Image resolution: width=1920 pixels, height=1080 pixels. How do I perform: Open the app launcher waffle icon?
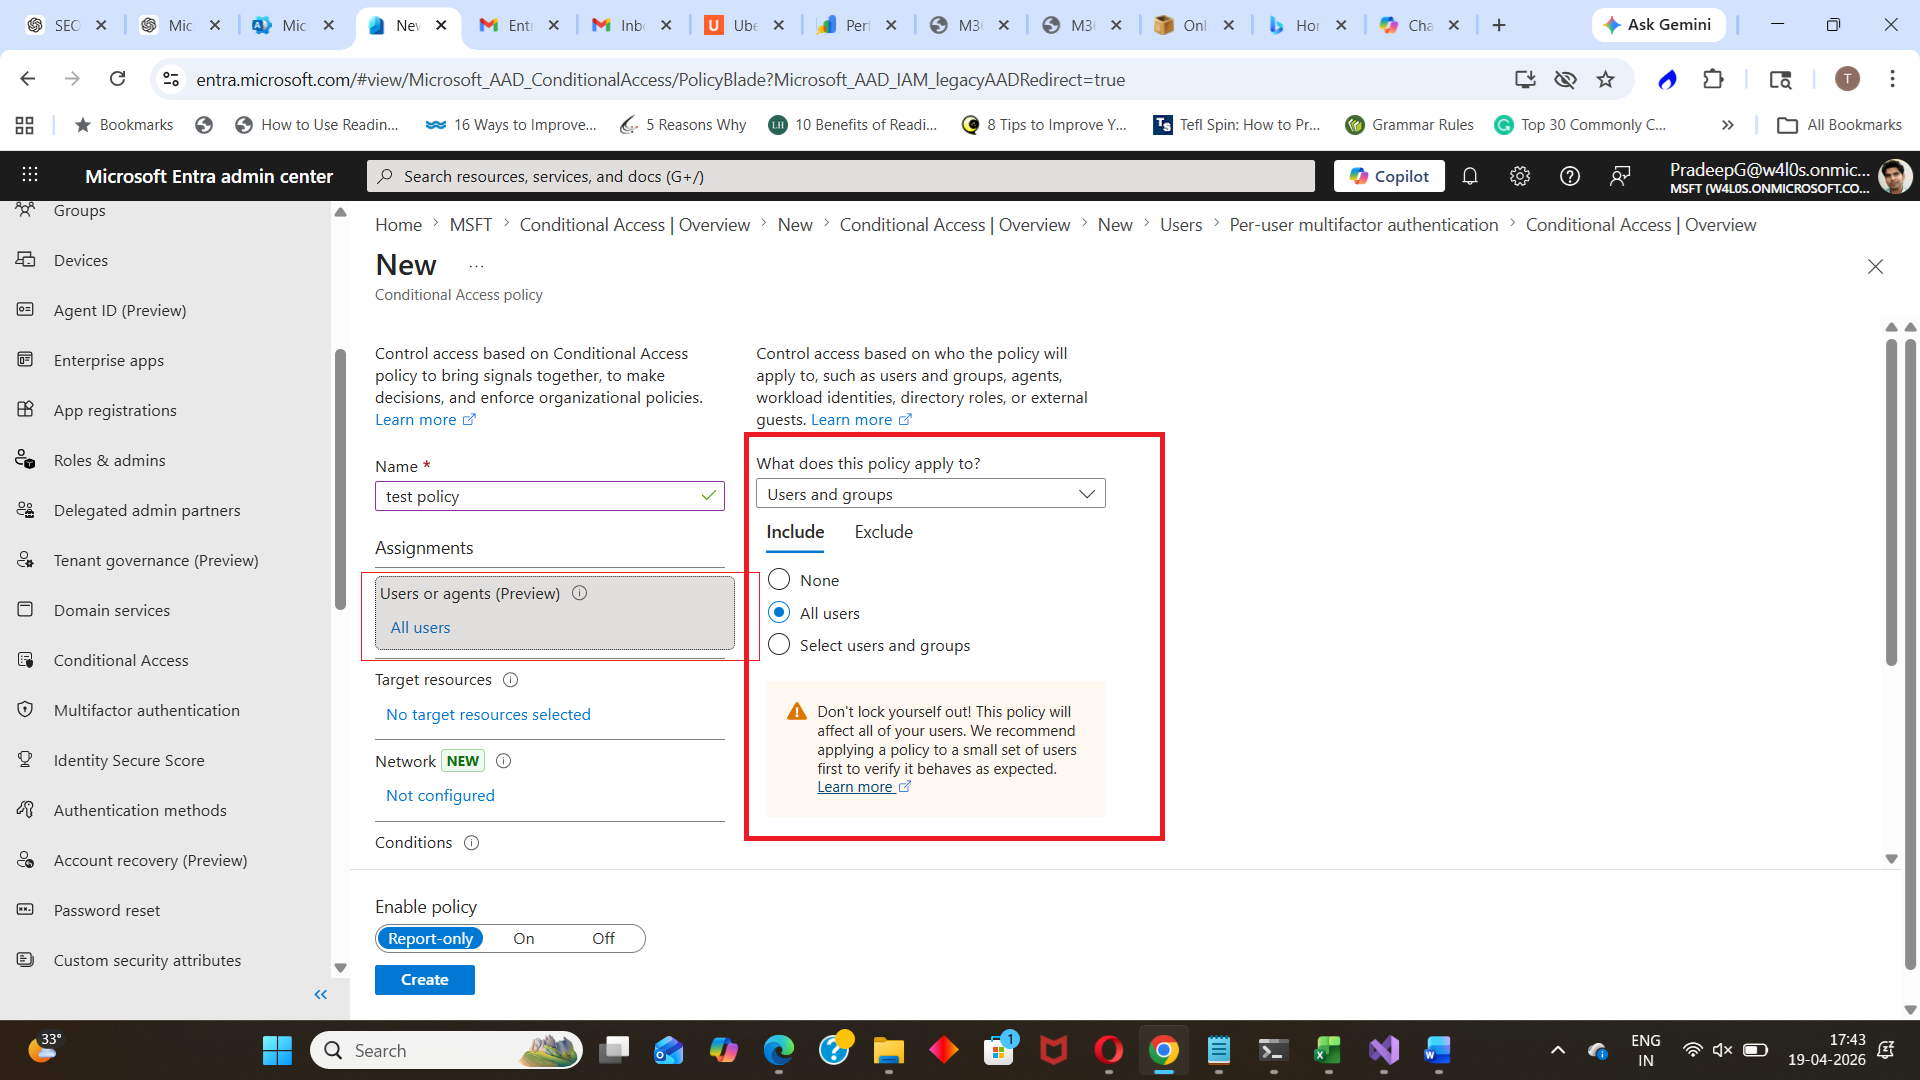[x=30, y=176]
